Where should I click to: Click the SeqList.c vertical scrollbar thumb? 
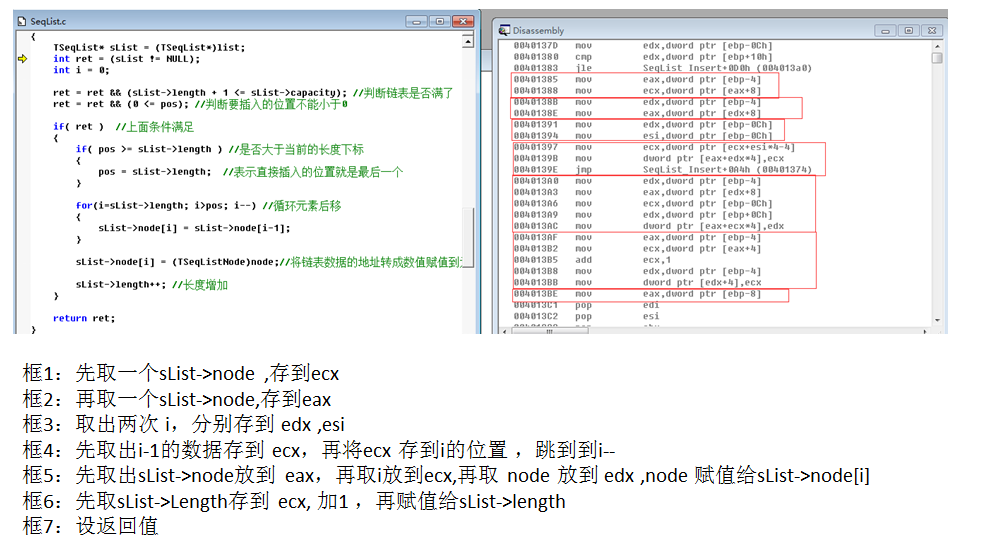pos(468,237)
